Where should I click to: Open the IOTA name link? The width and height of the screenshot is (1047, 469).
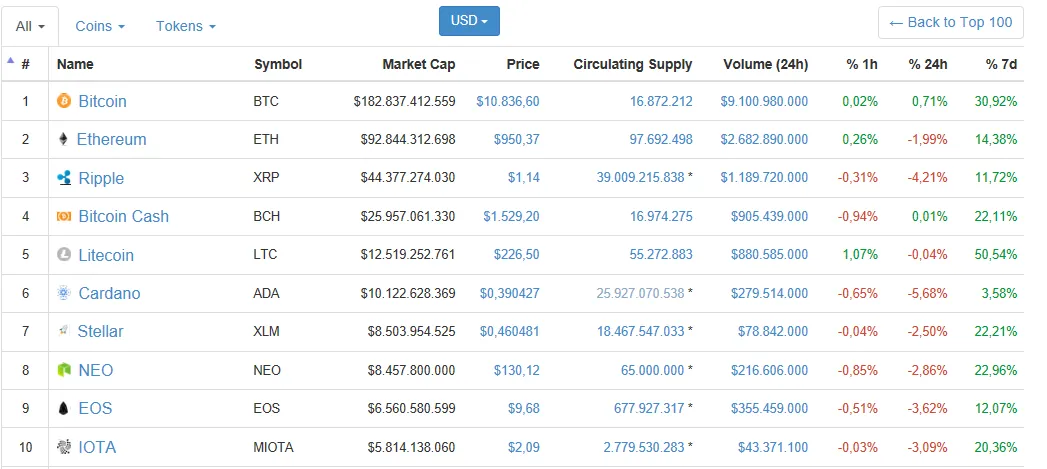tap(97, 446)
